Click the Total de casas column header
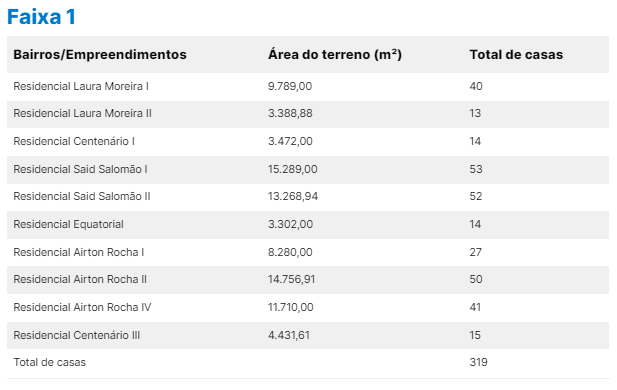The height and width of the screenshot is (390, 617). click(x=516, y=54)
